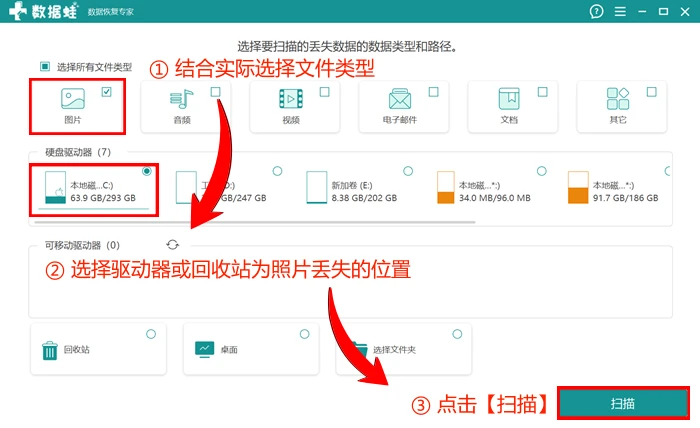The width and height of the screenshot is (700, 428).
Task: Select the 视频 video type icon
Action: (291, 99)
